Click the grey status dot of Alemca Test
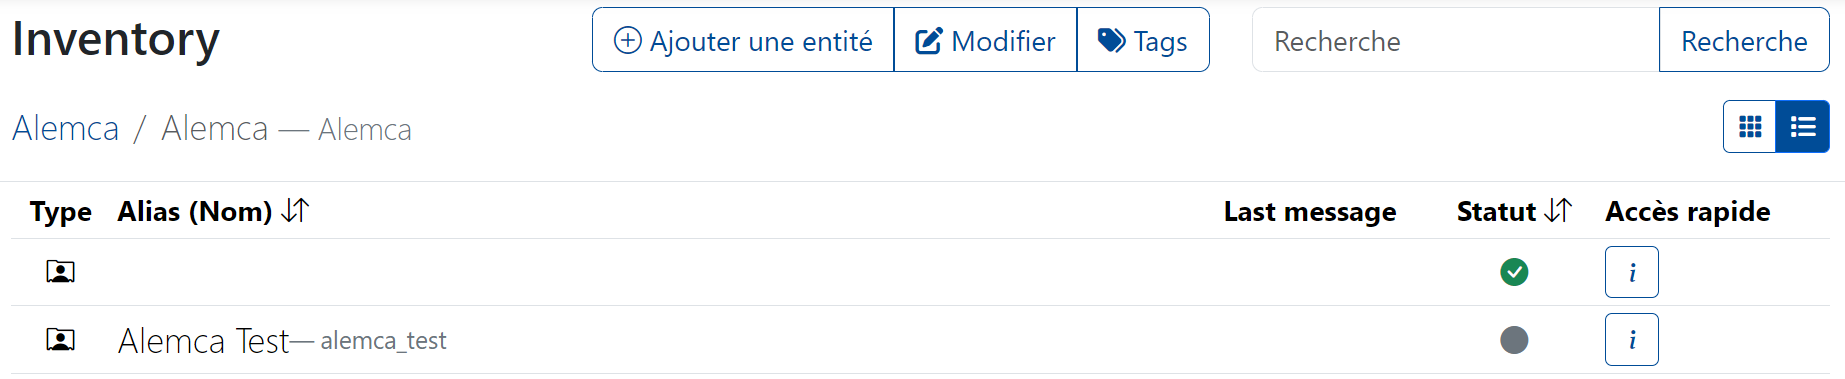Viewport: 1845px width, 379px height. [x=1514, y=340]
